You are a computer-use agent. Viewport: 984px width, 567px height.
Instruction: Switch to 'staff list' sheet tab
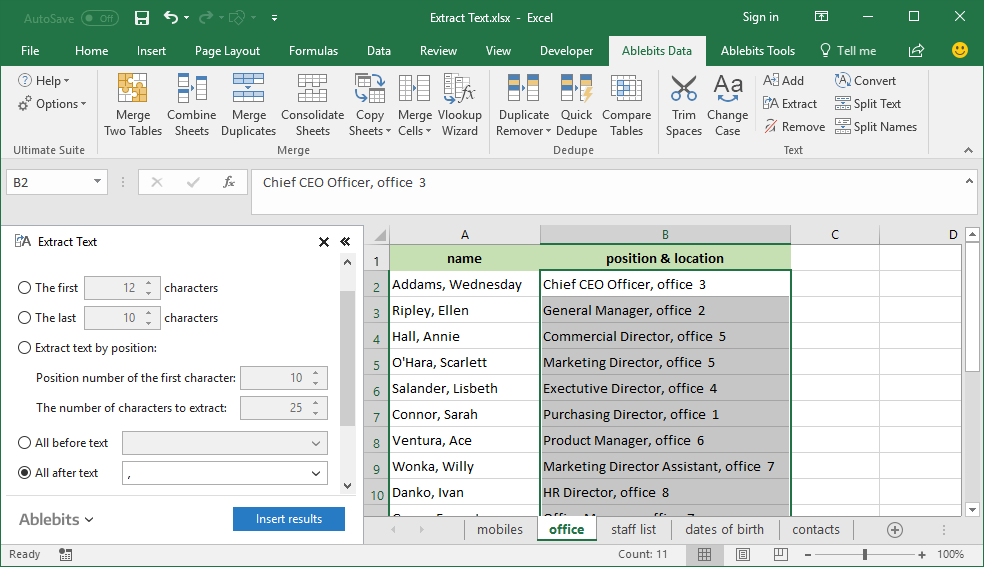[633, 529]
